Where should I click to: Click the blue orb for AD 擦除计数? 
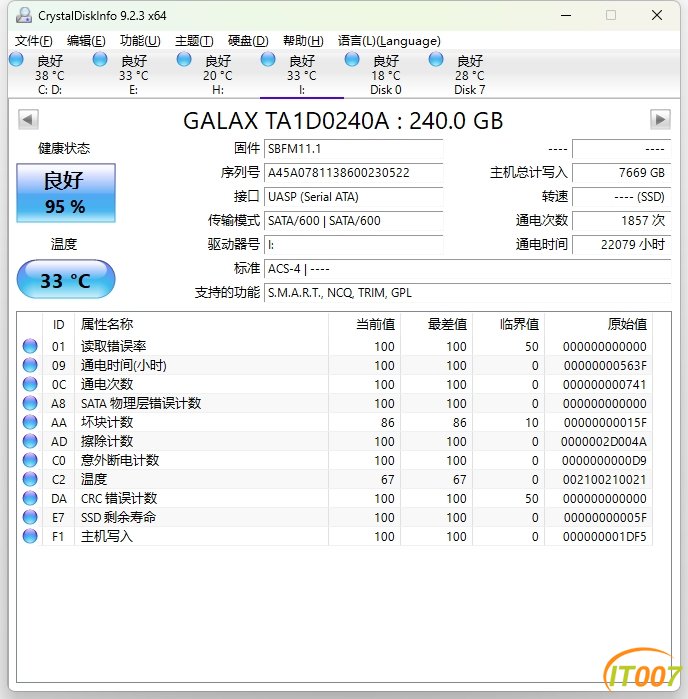(30, 441)
